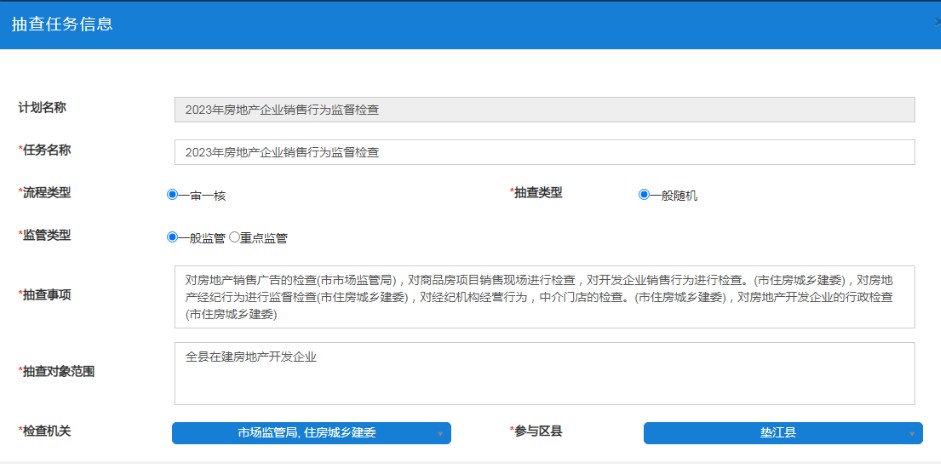Click the 任务名称 input field
This screenshot has width=941, height=464.
(544, 152)
